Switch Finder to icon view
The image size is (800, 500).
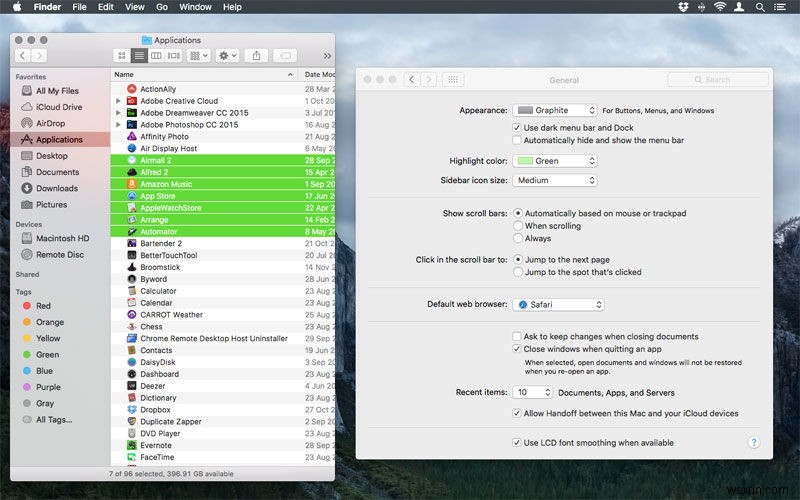pos(122,56)
